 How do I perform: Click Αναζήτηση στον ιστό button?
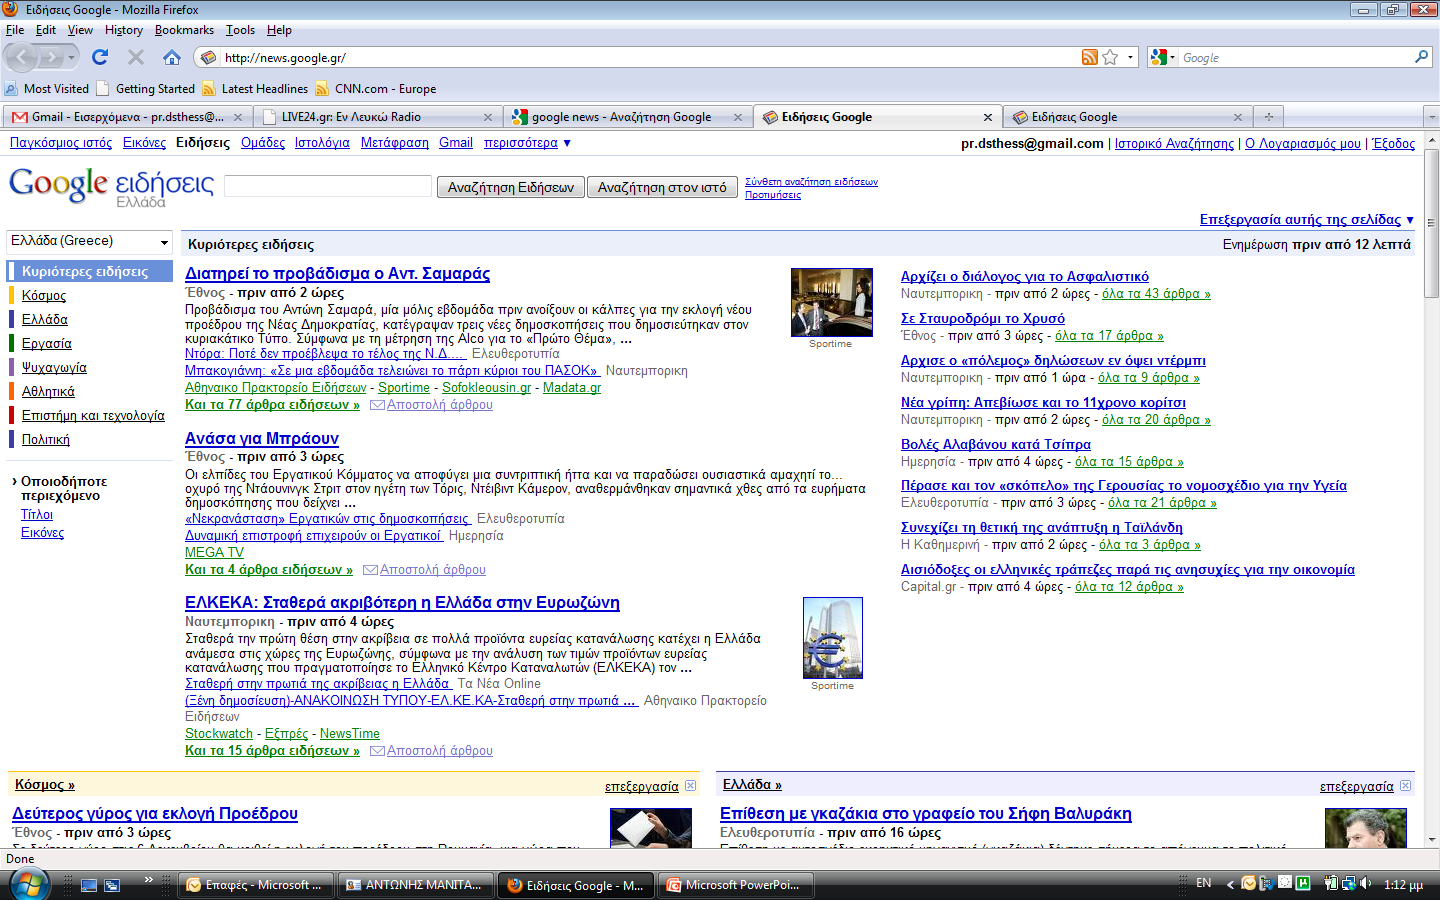662,187
